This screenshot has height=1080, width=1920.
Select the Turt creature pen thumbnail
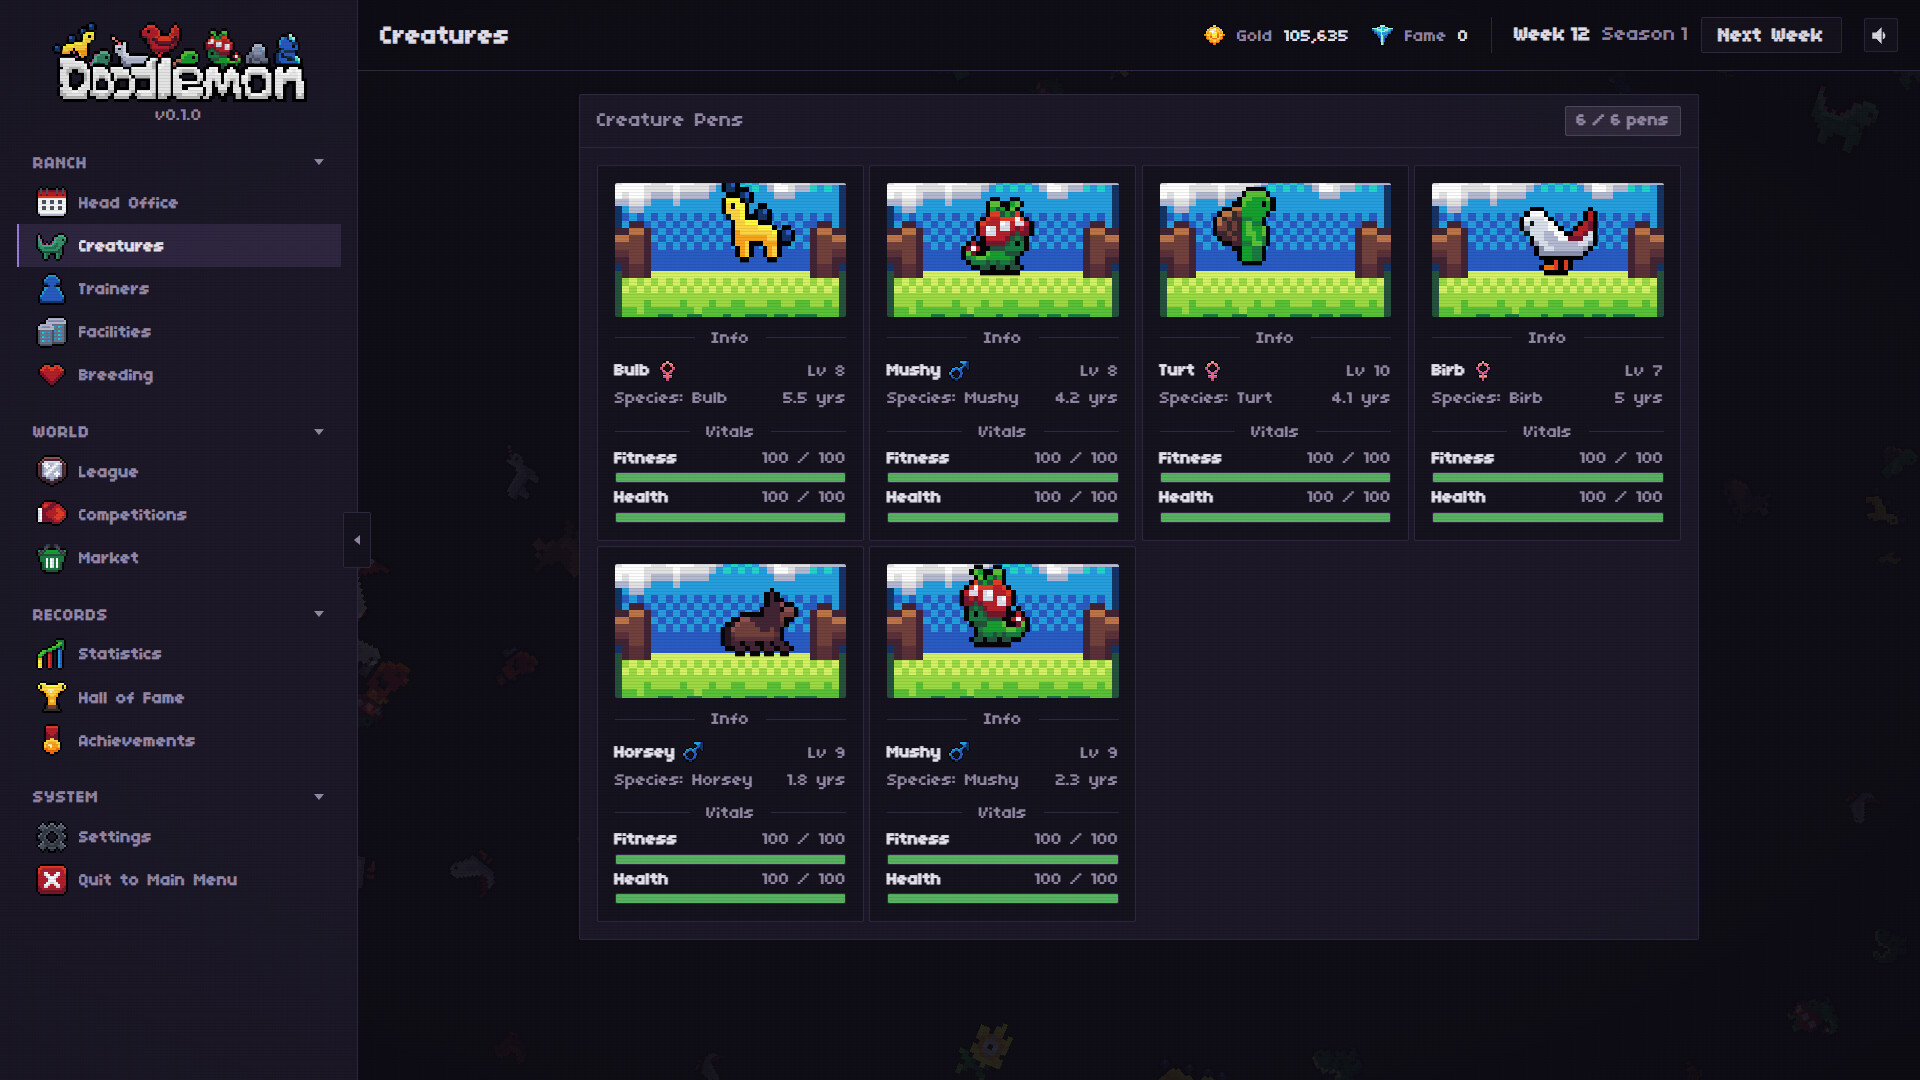tap(1274, 250)
